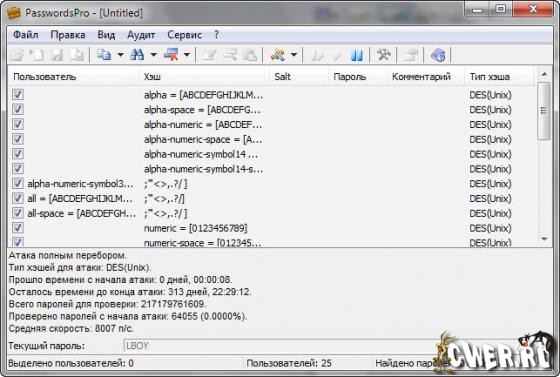Image resolution: width=560 pixels, height=377 pixels.
Task: Sort by the Пользователь column header
Action: (73, 76)
